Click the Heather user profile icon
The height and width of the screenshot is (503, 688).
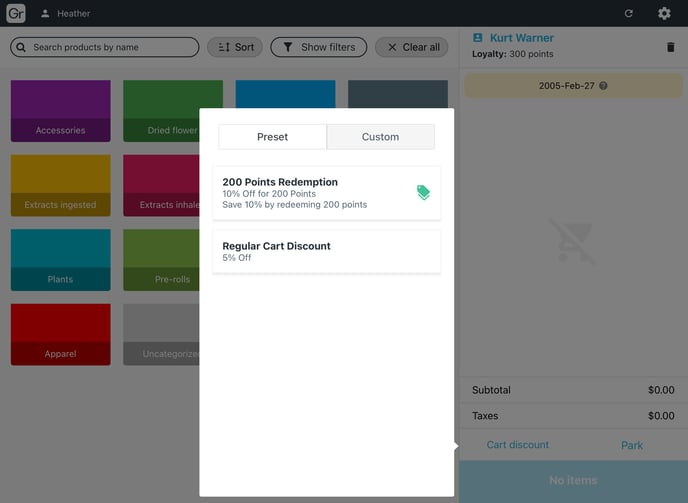[x=45, y=14]
